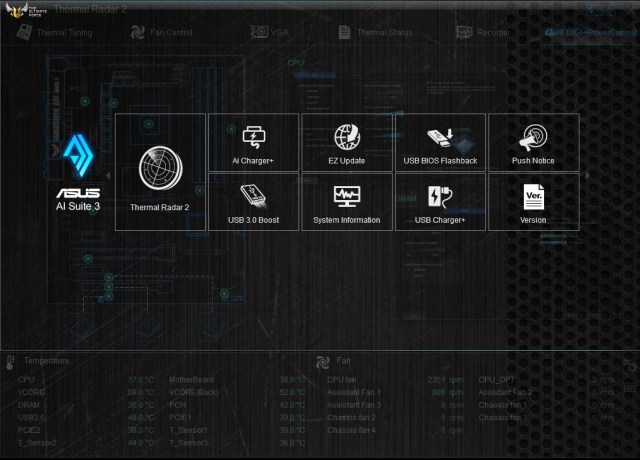Switch to VGA tab
The image size is (640, 460).
coord(270,32)
